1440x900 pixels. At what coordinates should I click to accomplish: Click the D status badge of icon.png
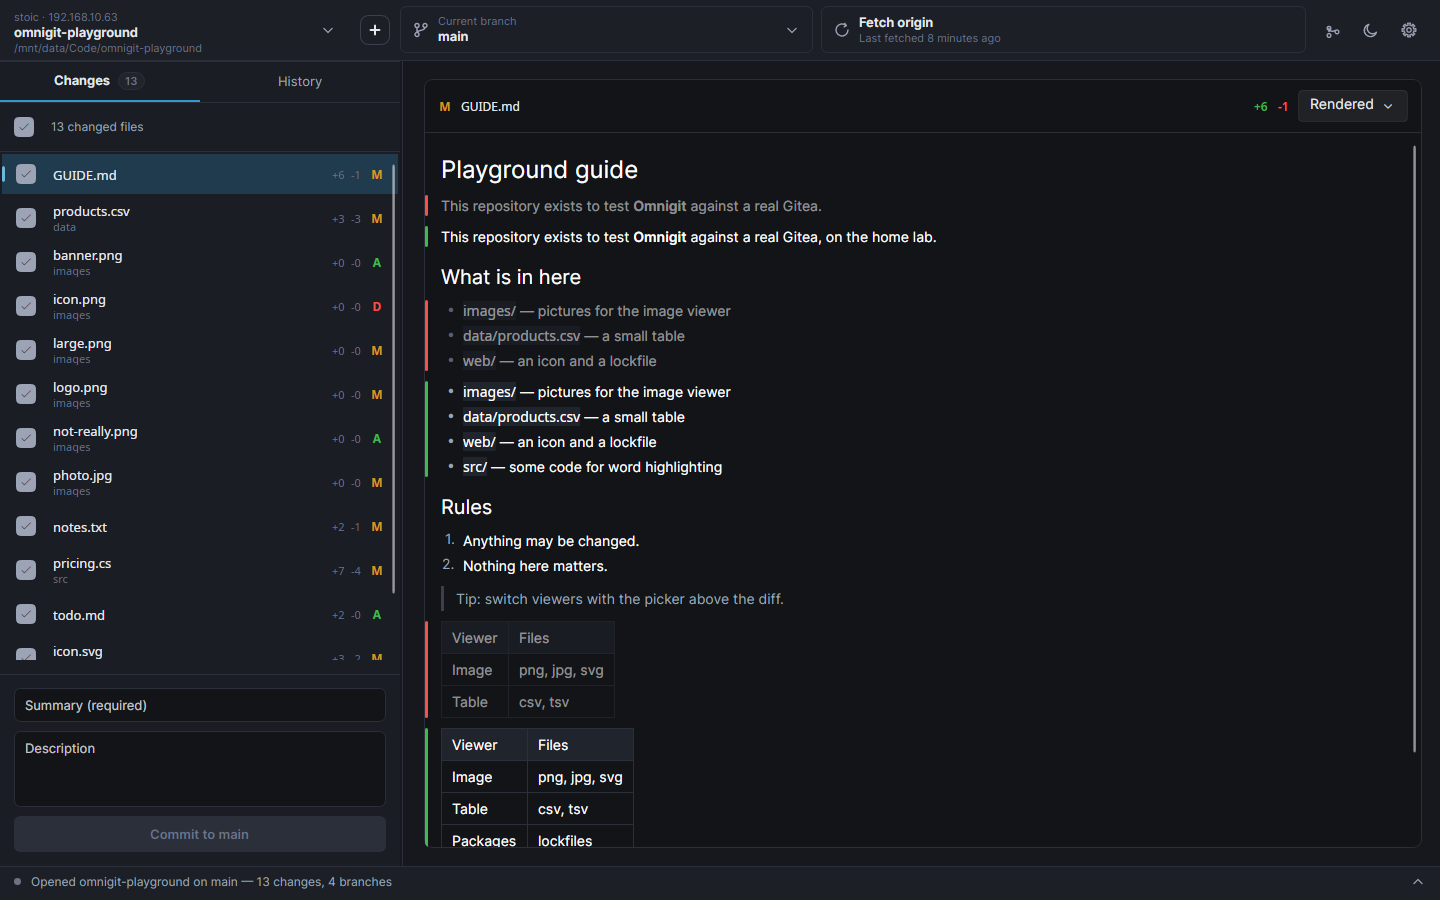(377, 307)
